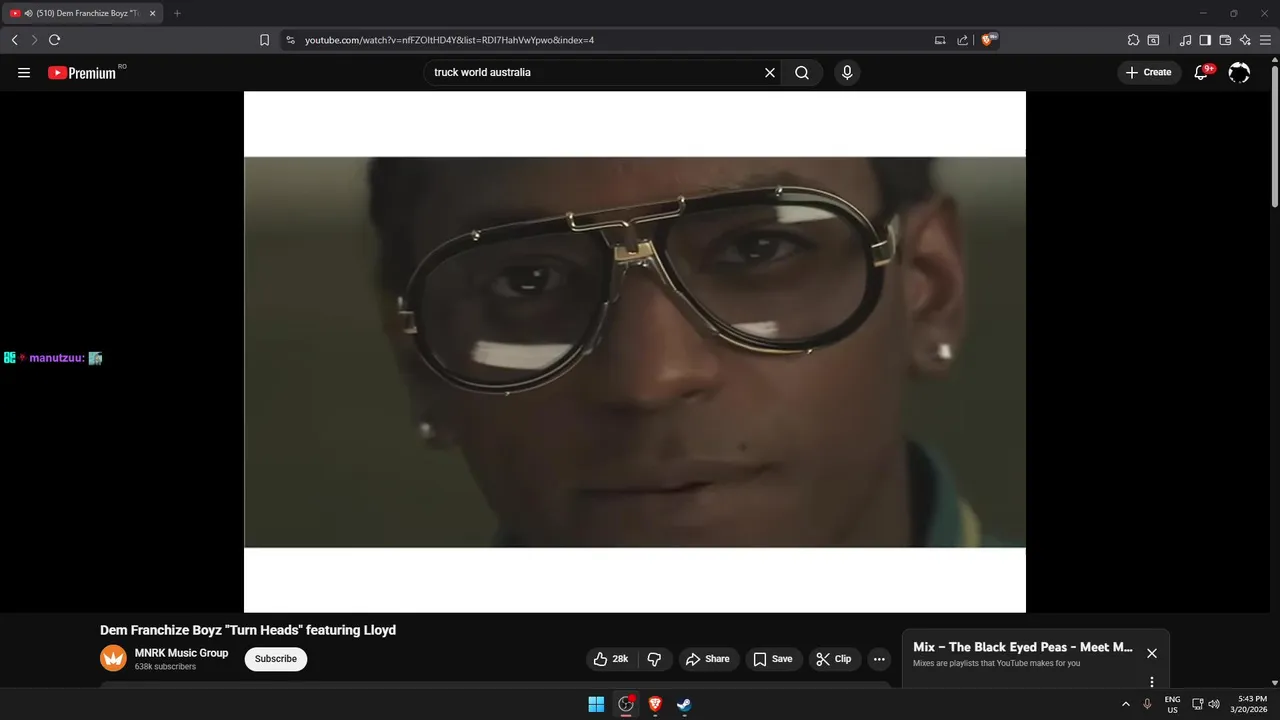Image resolution: width=1280 pixels, height=720 pixels.
Task: Go to the YouTube Premium home logo
Action: 82,72
